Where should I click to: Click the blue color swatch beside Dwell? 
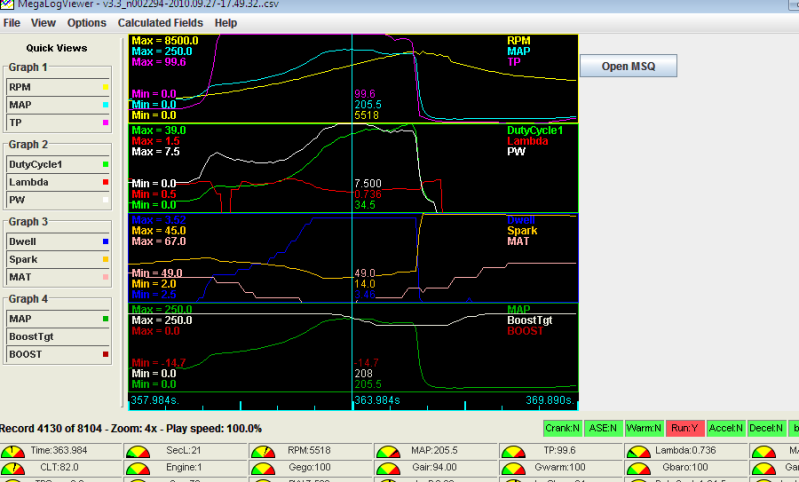click(104, 241)
